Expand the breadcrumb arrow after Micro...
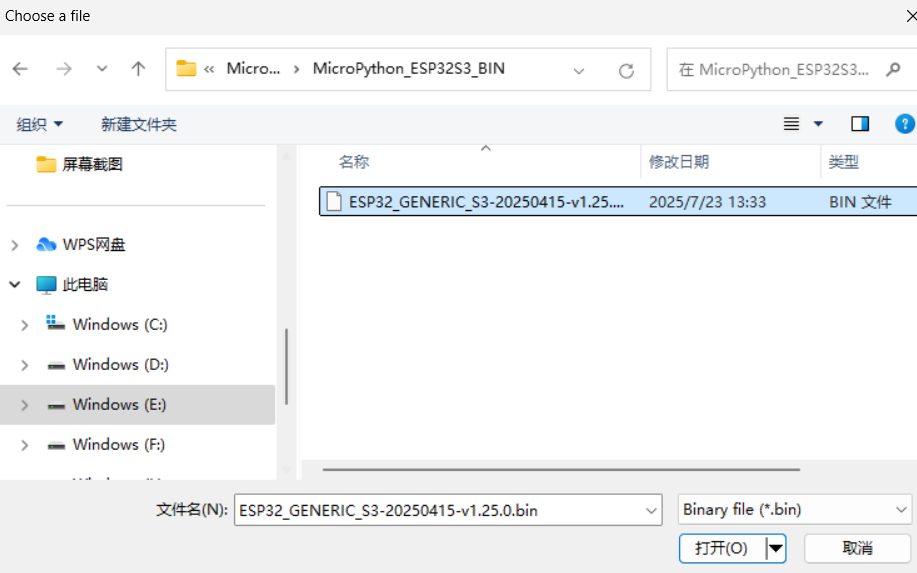The image size is (917, 573). [297, 69]
